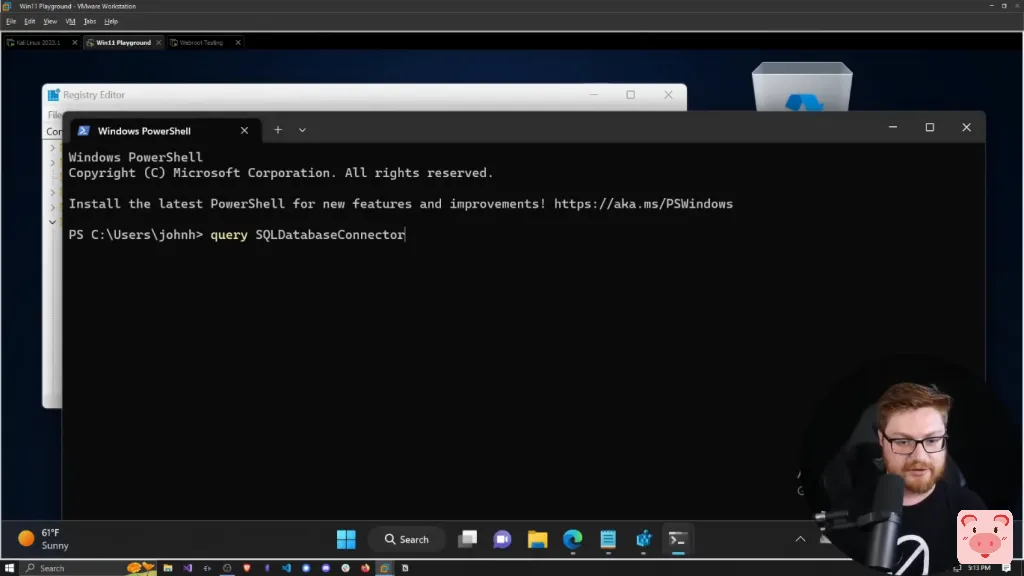Open File Explorer on the host taskbar

(168, 568)
